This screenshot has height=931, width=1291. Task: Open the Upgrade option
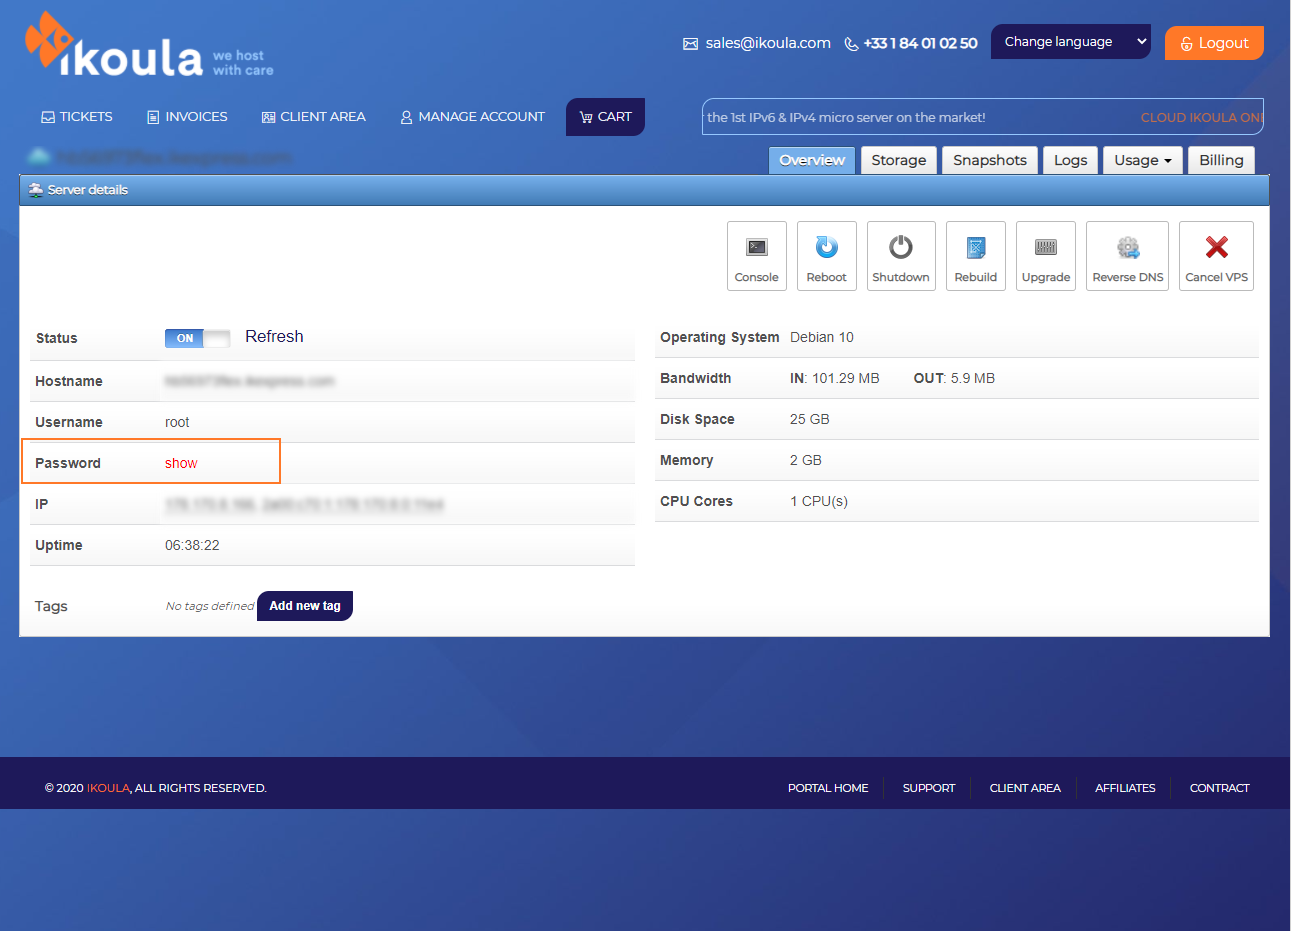pos(1046,256)
